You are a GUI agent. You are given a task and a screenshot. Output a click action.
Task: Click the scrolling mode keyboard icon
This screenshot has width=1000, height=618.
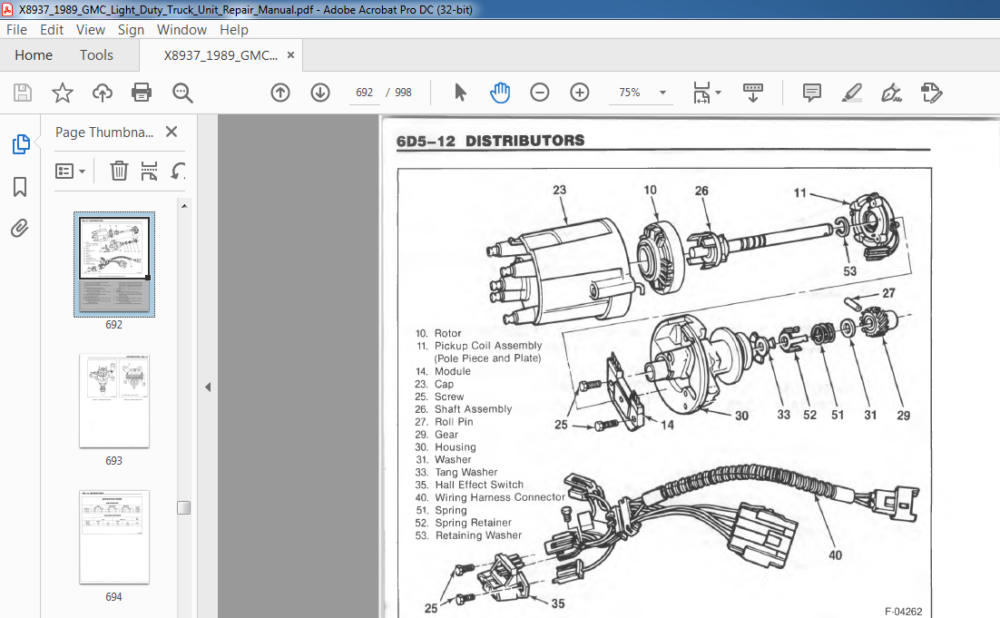[x=753, y=92]
